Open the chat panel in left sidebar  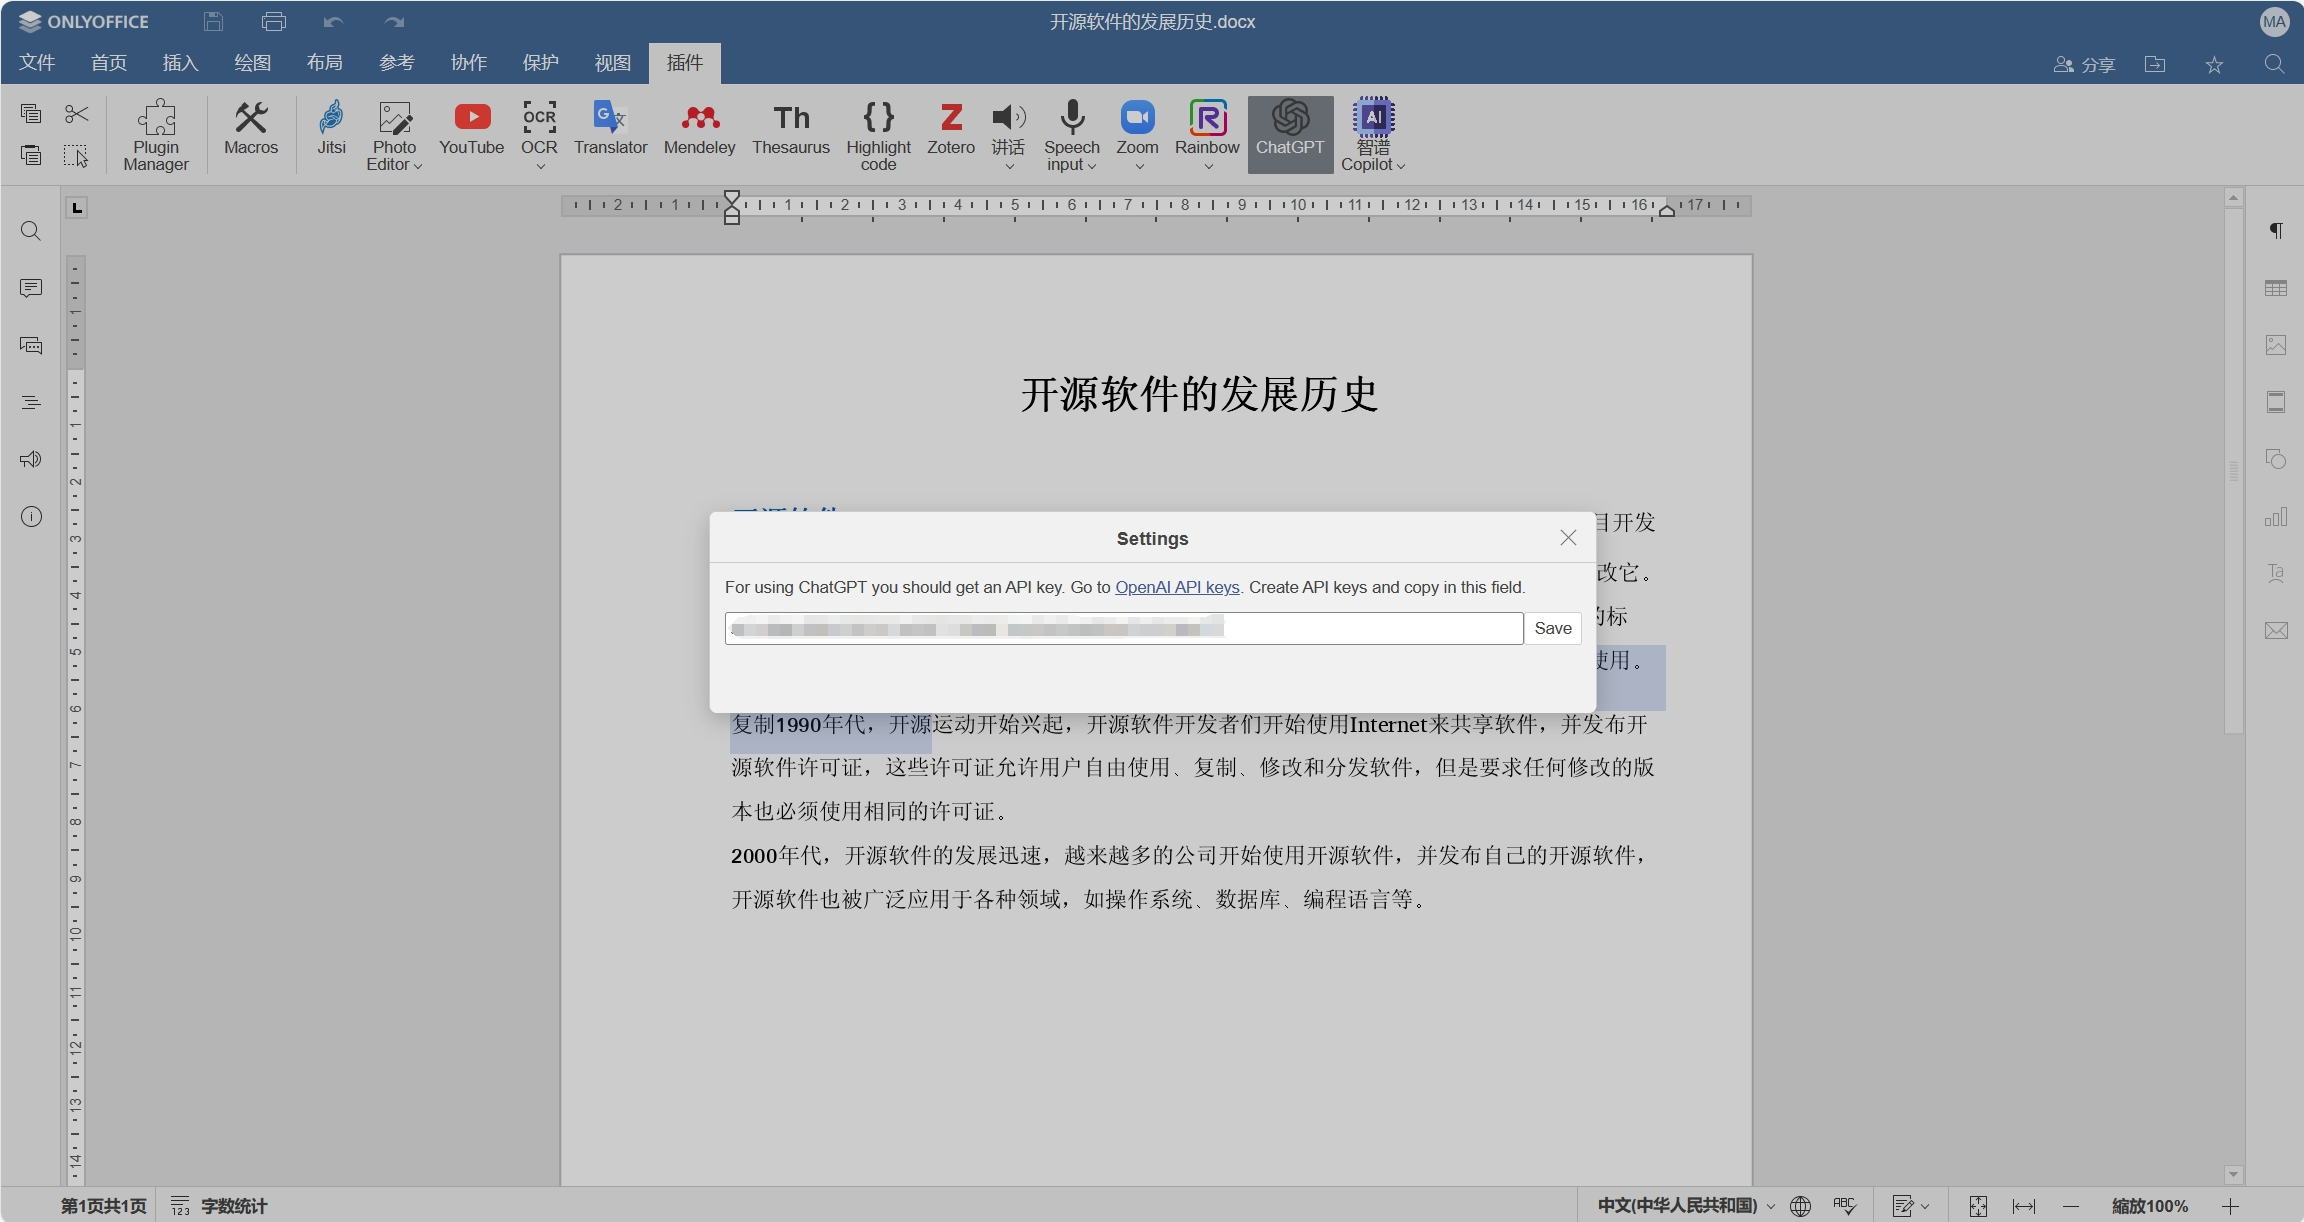pos(31,345)
